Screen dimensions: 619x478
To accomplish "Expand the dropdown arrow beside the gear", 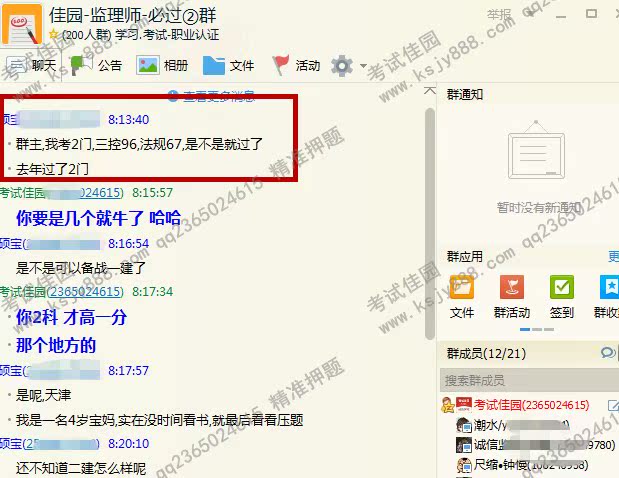I will pos(363,67).
